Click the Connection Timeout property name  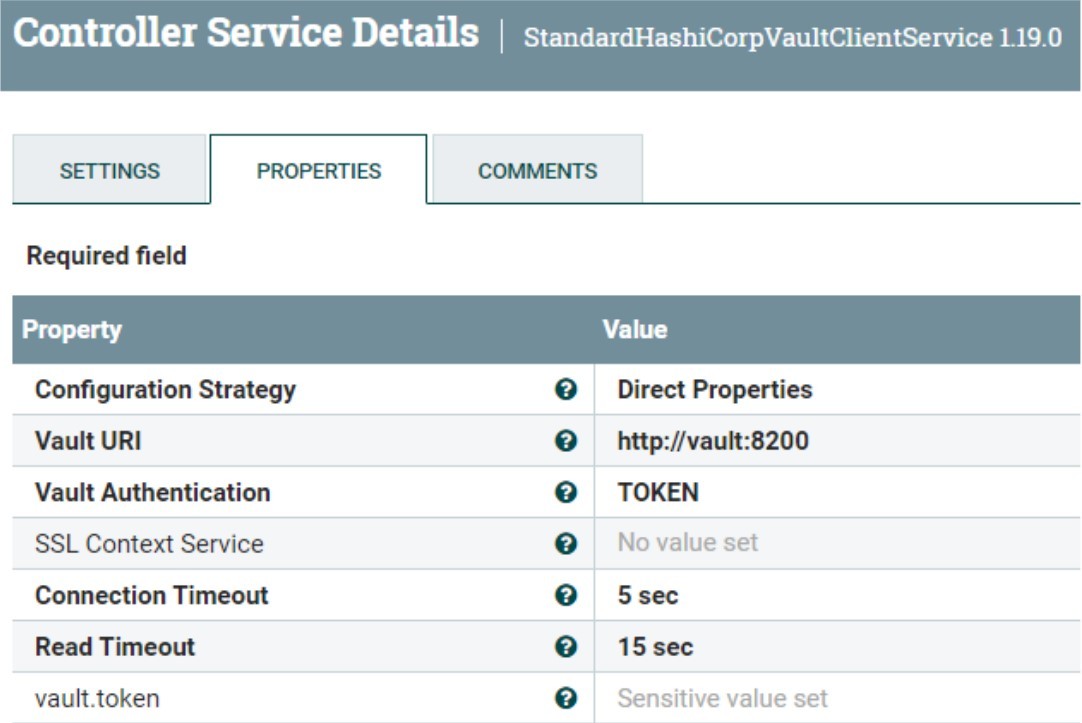pos(152,595)
